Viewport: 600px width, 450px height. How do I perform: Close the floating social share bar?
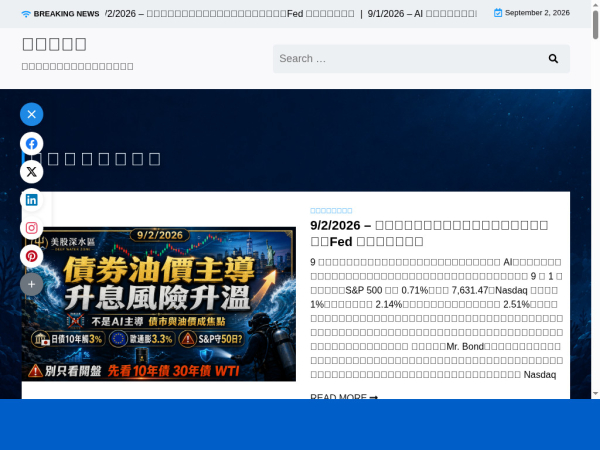31,114
